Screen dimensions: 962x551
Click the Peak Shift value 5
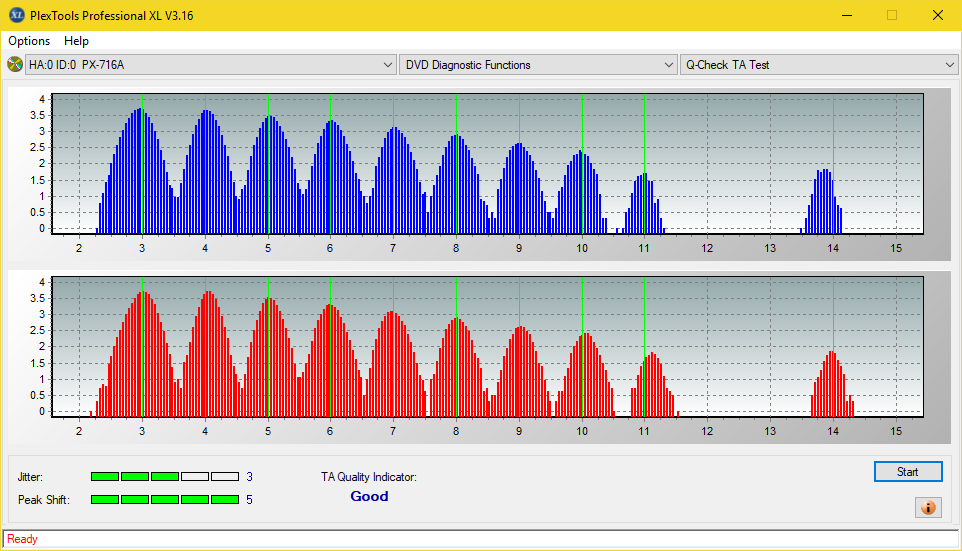click(249, 500)
